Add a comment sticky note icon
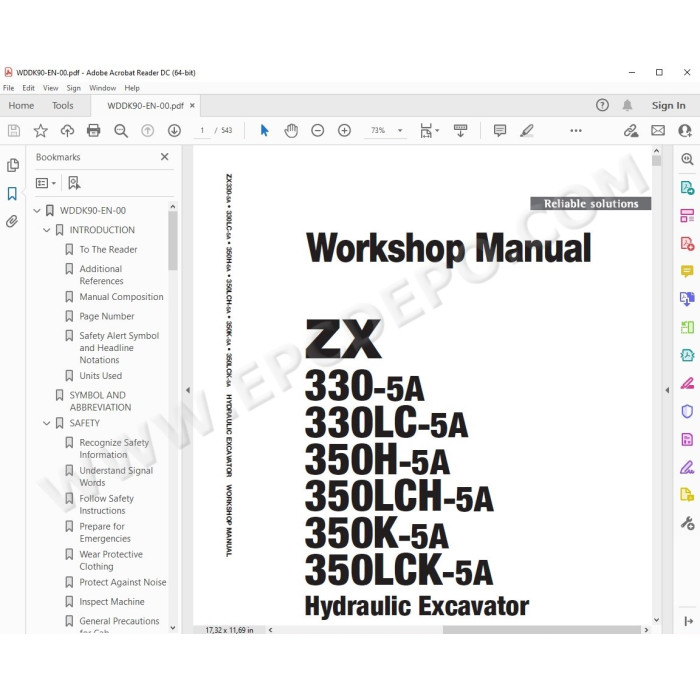700x700 pixels. [500, 130]
